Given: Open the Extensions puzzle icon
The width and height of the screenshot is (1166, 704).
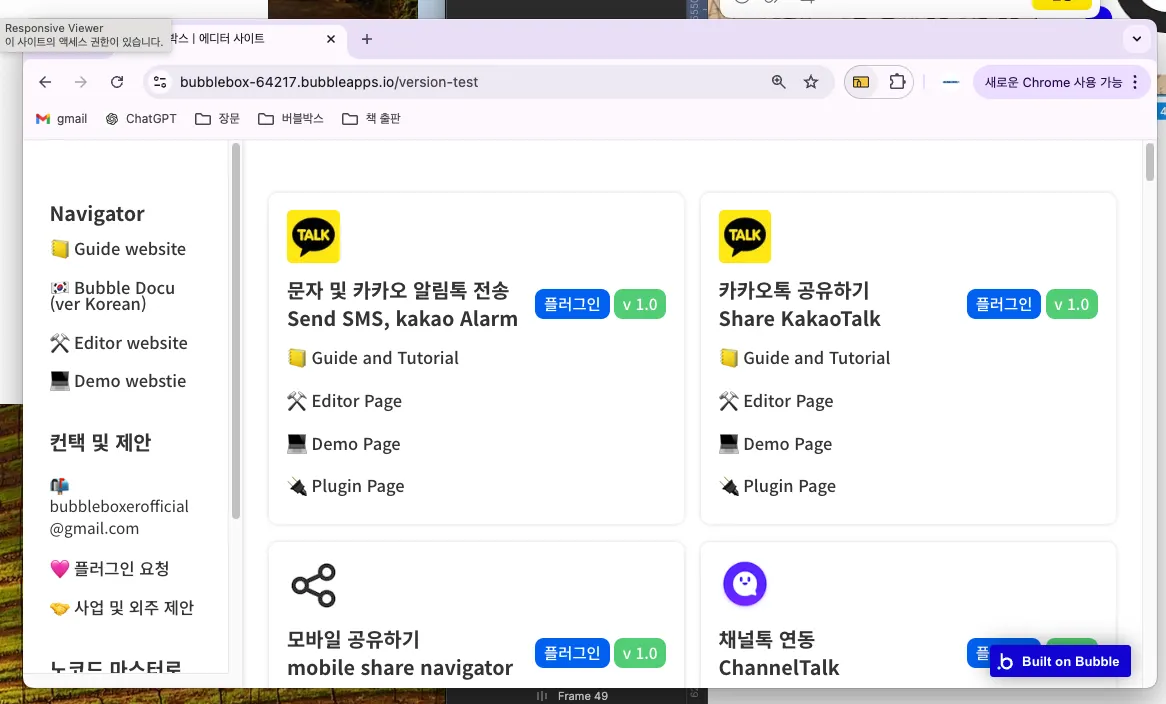Looking at the screenshot, I should coord(898,82).
